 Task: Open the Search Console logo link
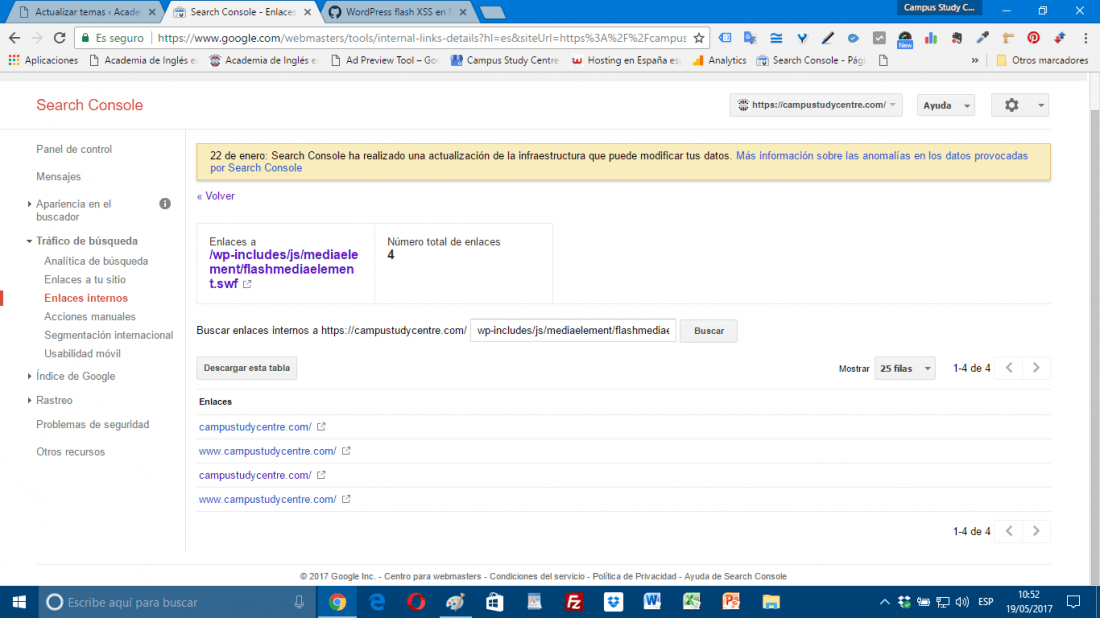[89, 105]
